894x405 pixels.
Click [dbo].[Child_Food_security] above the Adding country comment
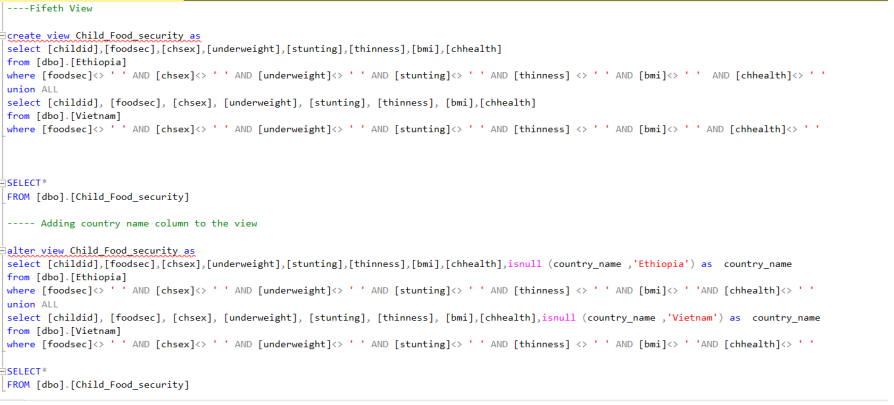click(x=112, y=197)
